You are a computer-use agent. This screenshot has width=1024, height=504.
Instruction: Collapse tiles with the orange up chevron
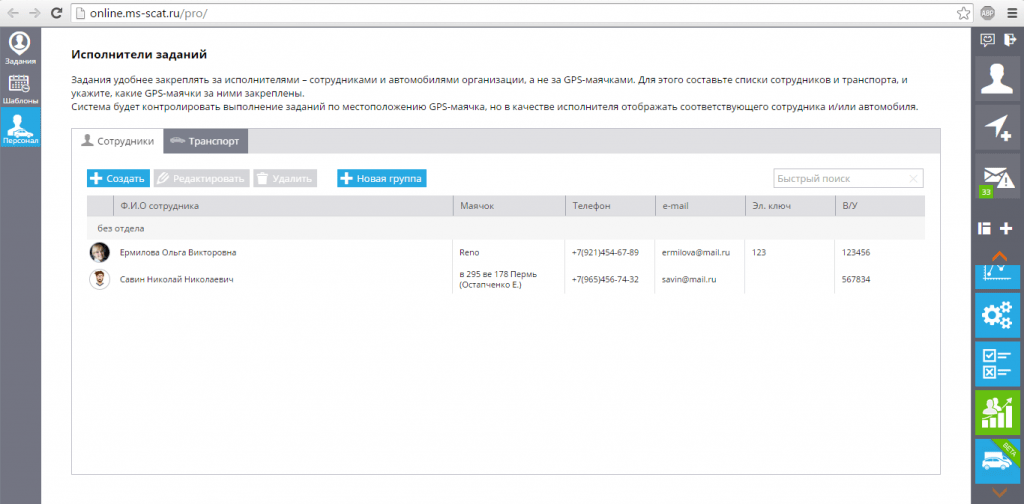click(999, 257)
